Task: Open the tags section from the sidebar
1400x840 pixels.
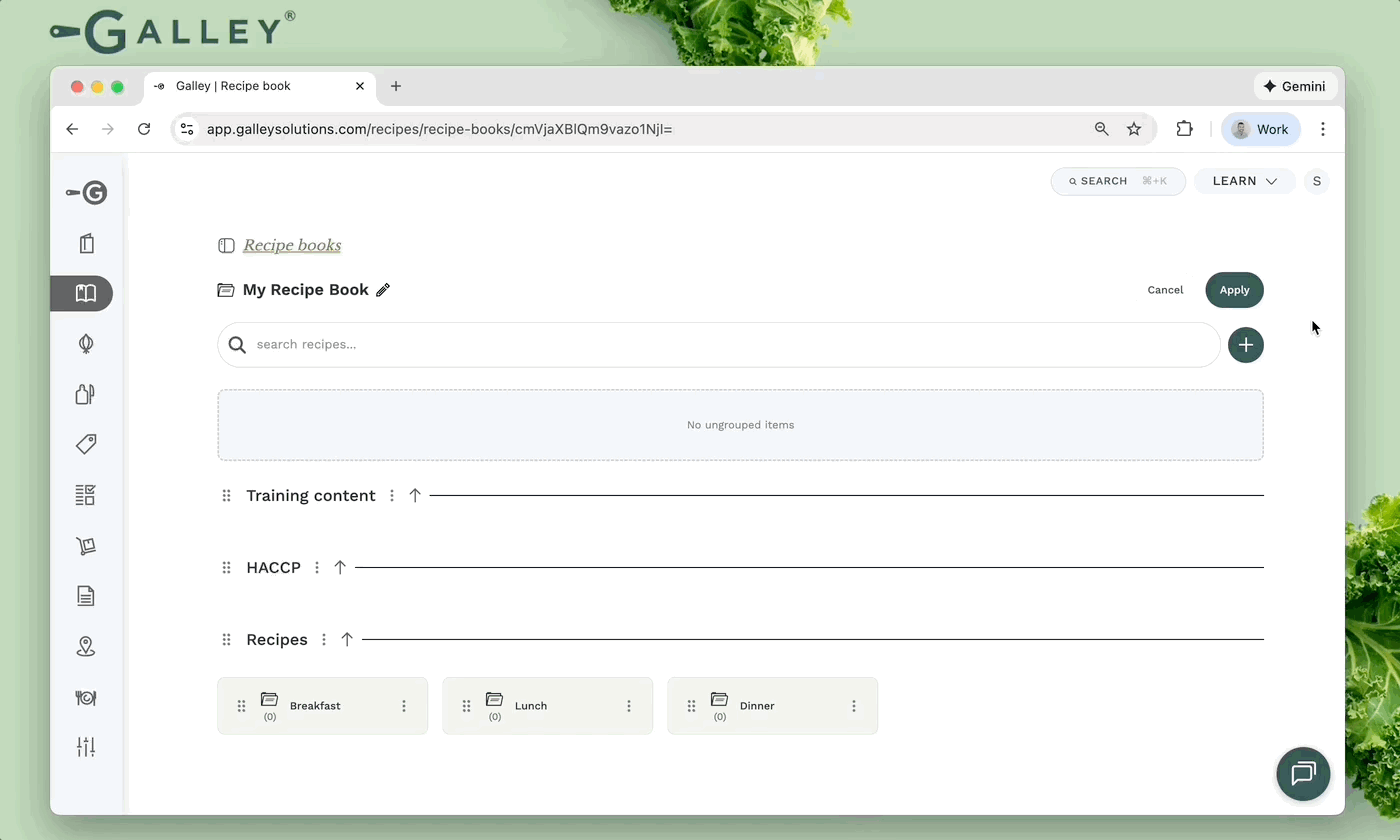Action: click(x=86, y=443)
